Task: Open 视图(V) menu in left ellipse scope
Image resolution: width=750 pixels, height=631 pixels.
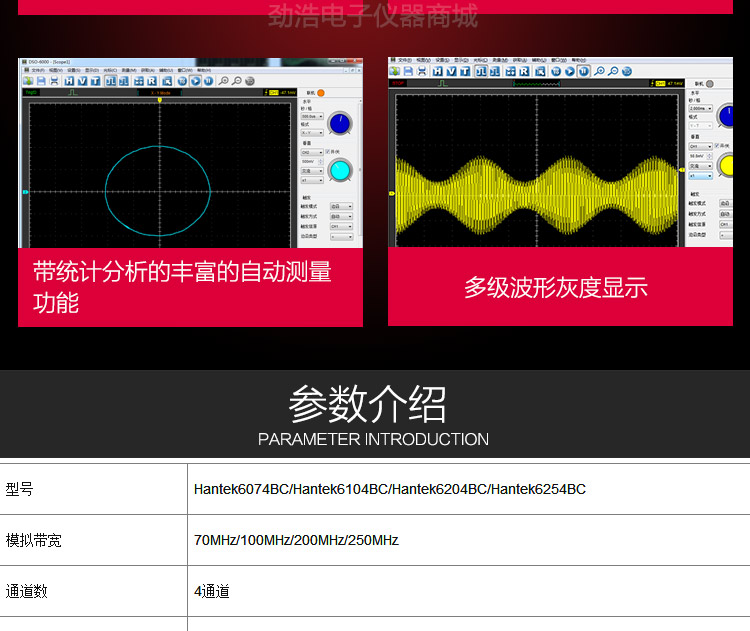Action: [55, 70]
